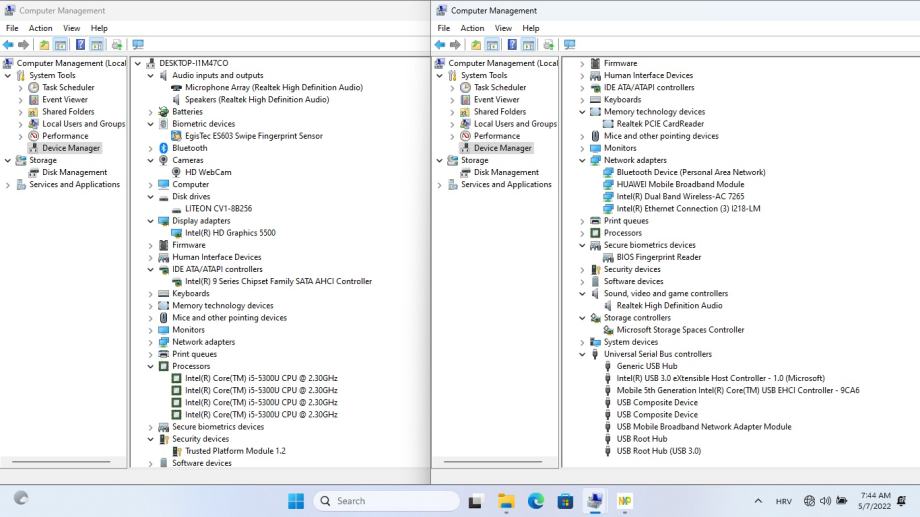Collapse Processors category
This screenshot has width=920, height=517.
(150, 366)
